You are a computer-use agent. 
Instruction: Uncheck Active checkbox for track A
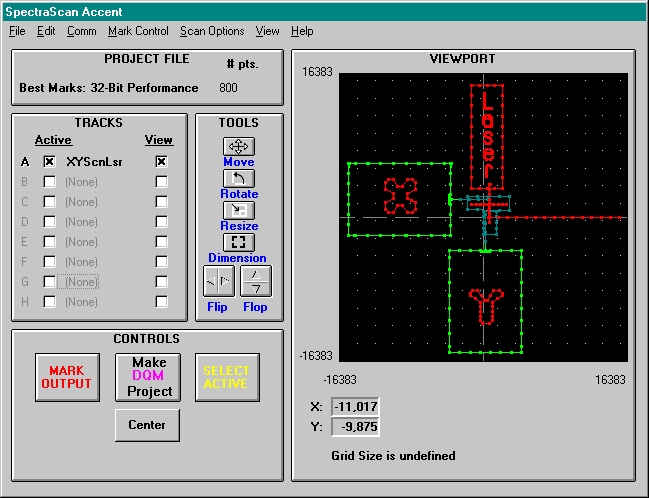[49, 161]
